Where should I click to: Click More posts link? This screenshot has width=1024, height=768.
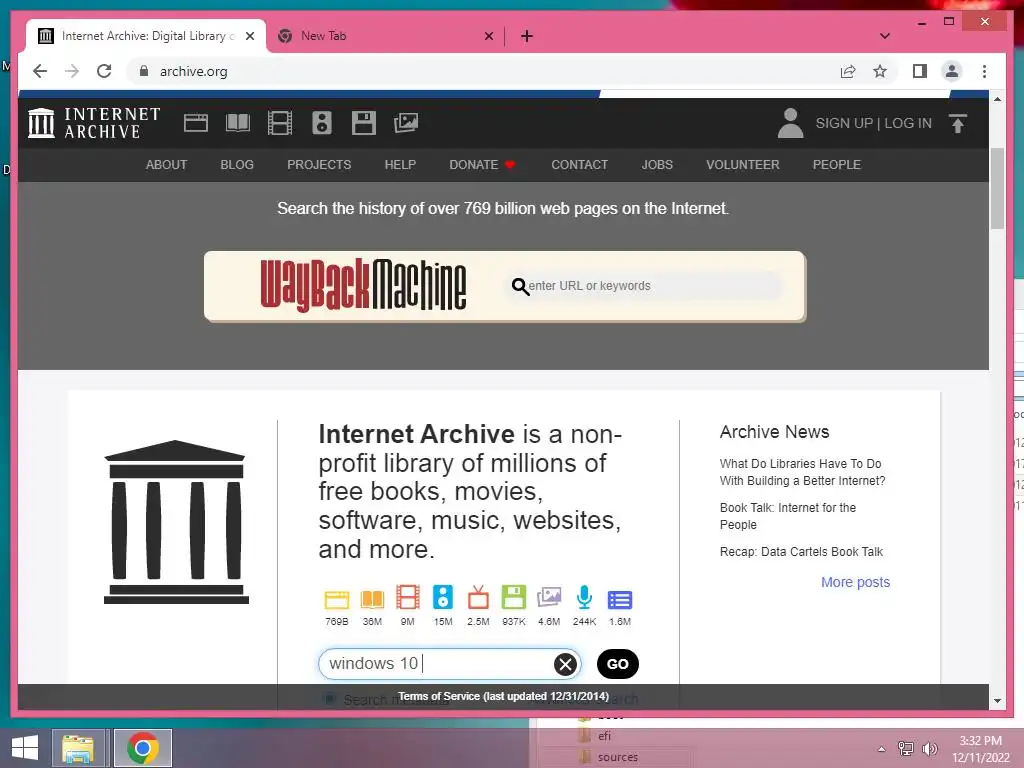[x=856, y=582]
